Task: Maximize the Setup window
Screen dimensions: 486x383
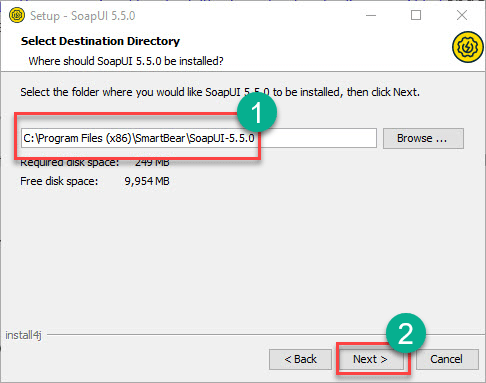Action: [416, 15]
